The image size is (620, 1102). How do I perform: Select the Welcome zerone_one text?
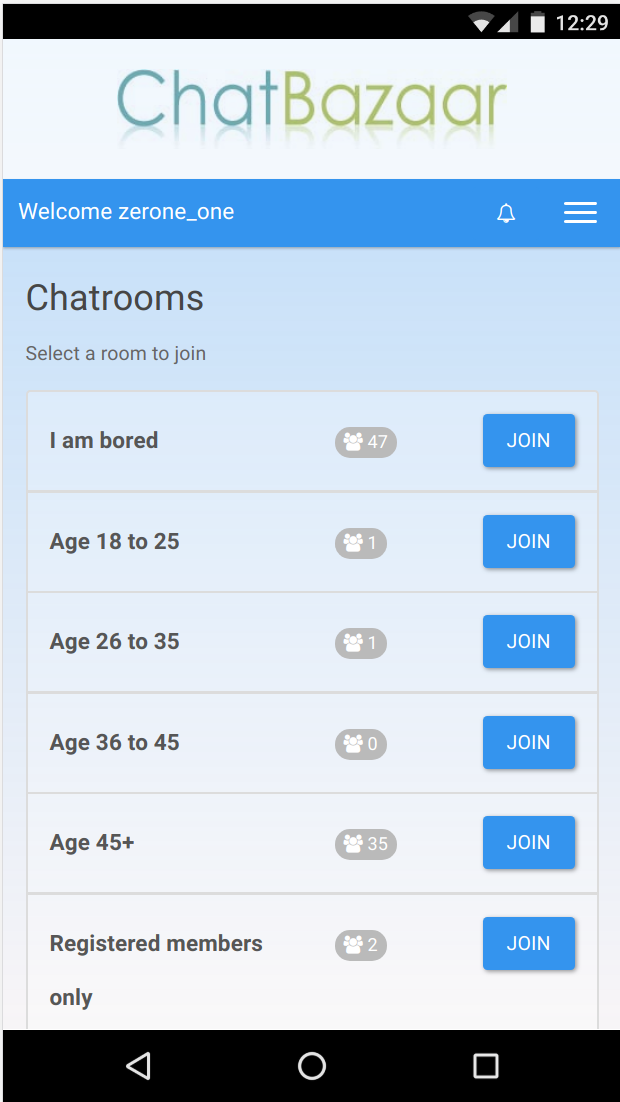(x=127, y=212)
